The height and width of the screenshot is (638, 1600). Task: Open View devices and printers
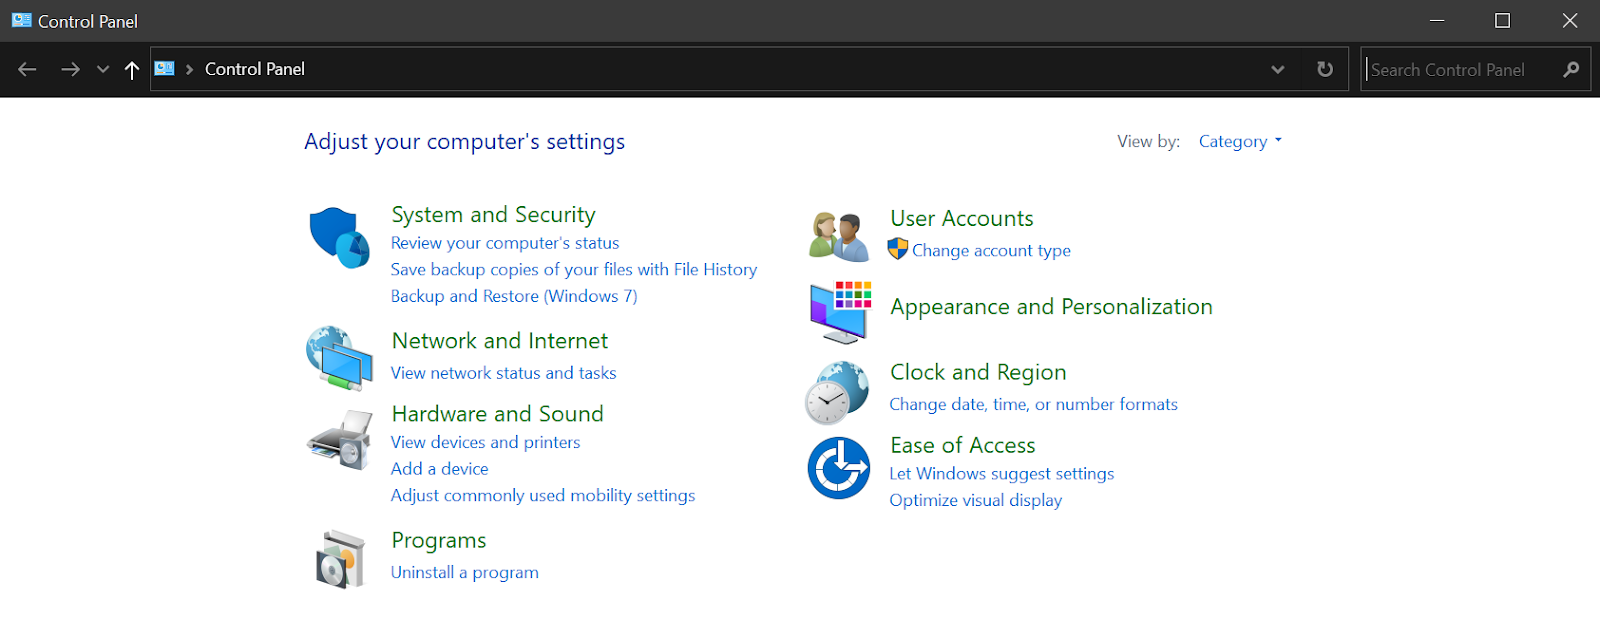coord(485,442)
